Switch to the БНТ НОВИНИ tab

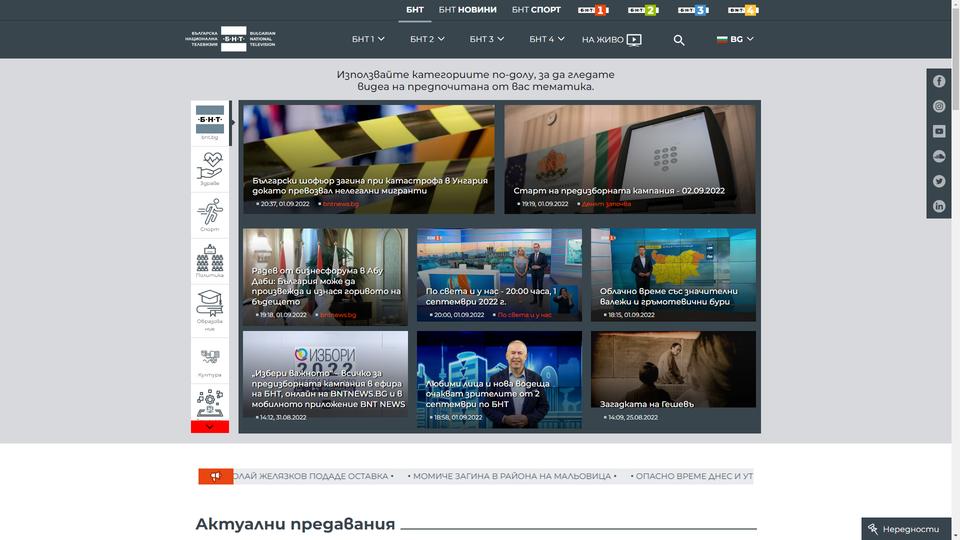coord(467,10)
